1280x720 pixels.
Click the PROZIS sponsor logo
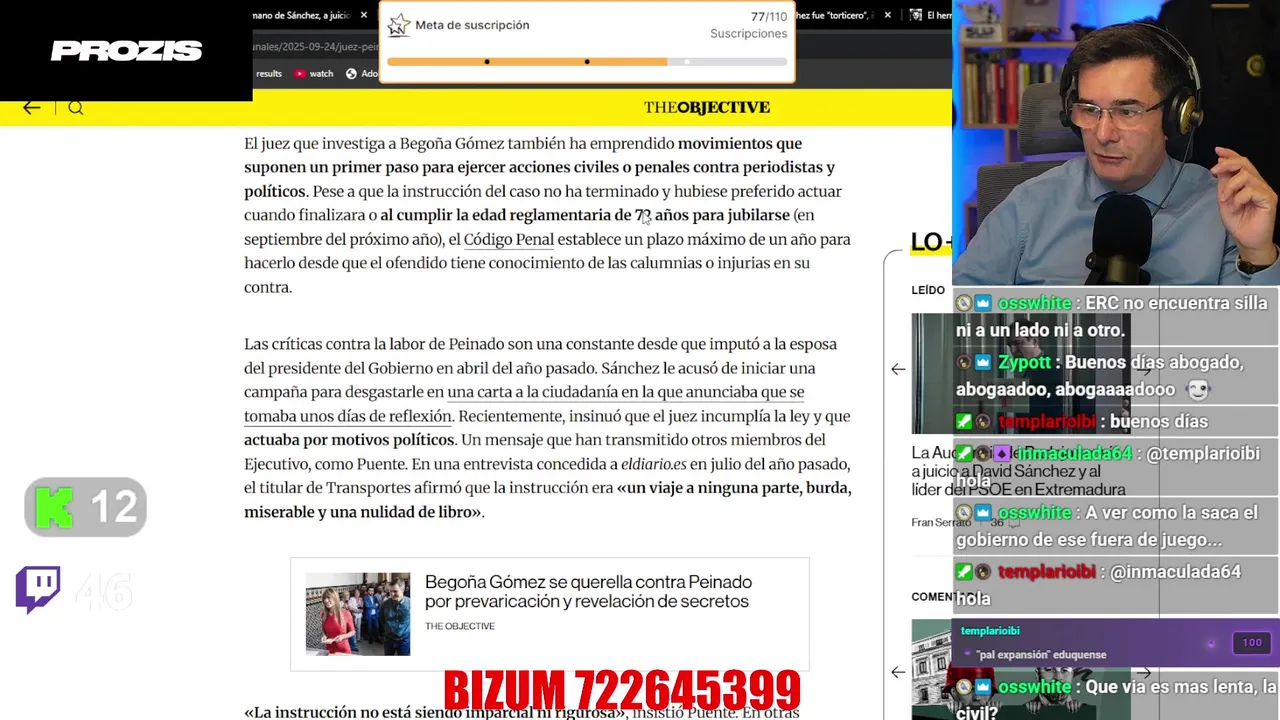[126, 51]
